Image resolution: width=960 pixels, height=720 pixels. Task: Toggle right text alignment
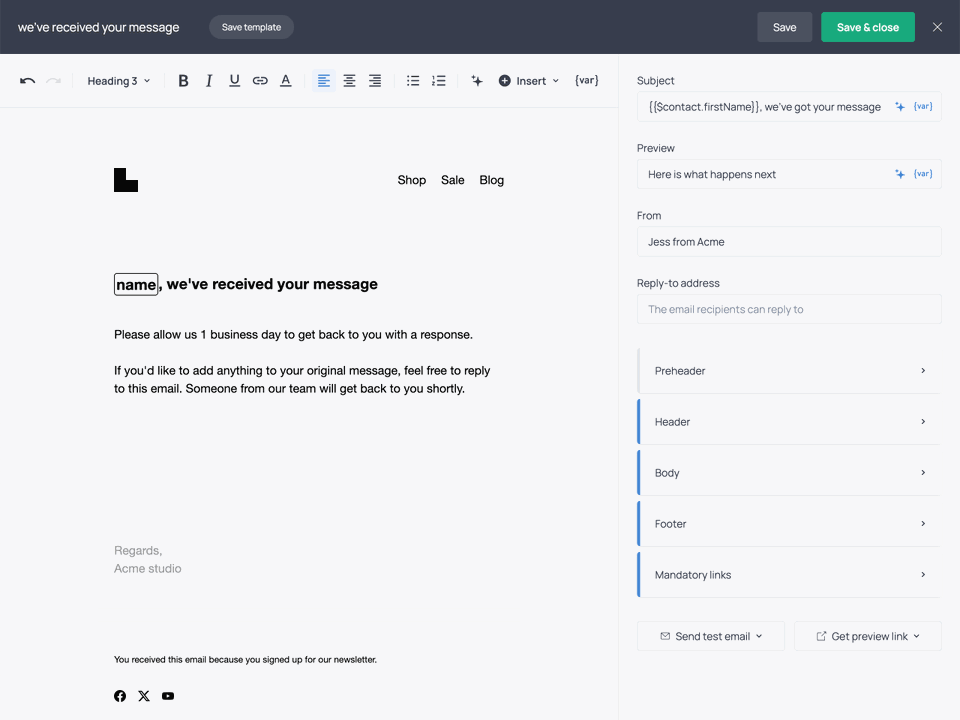(x=374, y=80)
